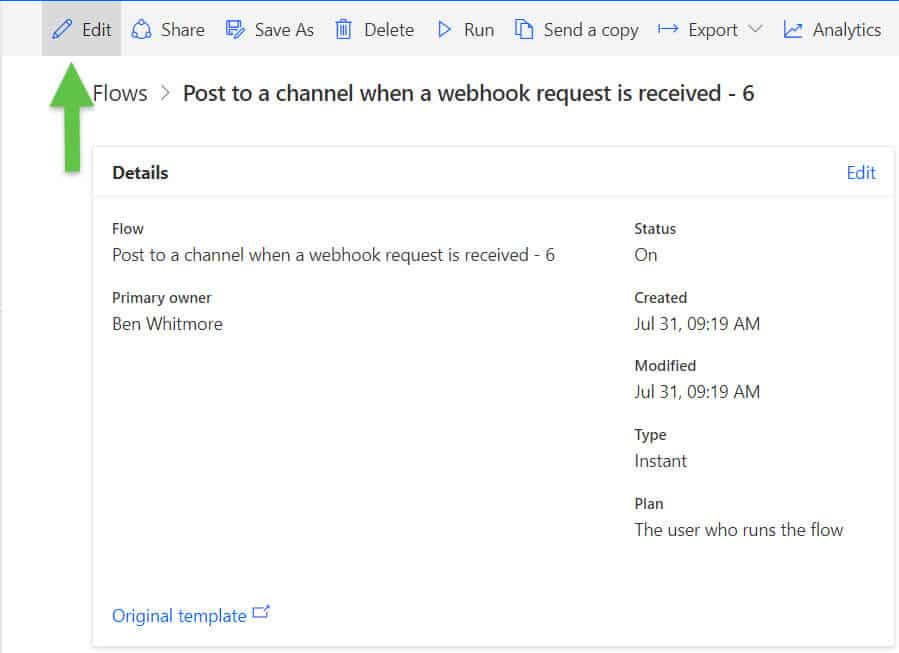Go back to Flows breadcrumb

(x=120, y=93)
